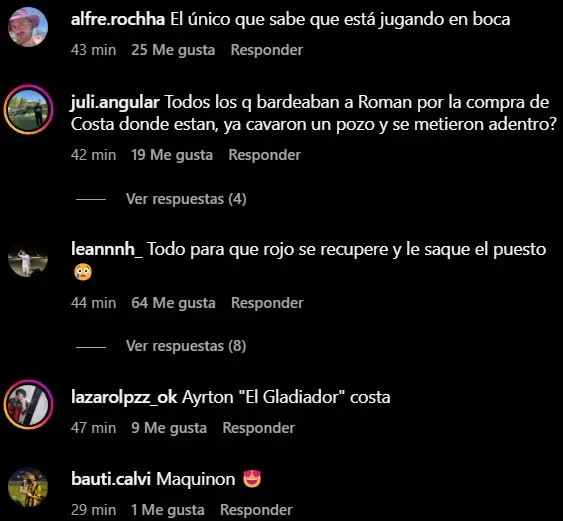Reply to leannnh_'s comment
This screenshot has height=521, width=563.
267,303
